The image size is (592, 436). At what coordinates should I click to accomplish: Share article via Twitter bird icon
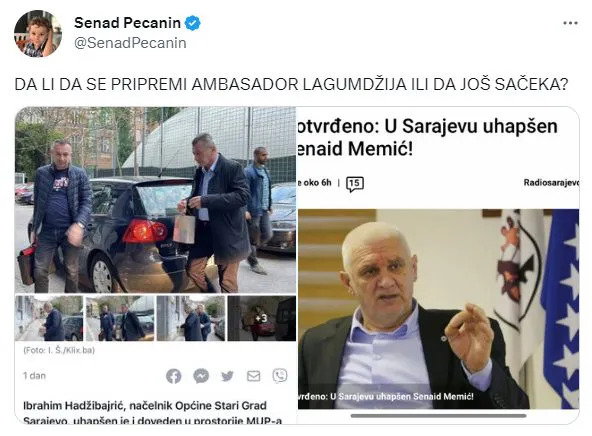click(x=227, y=376)
